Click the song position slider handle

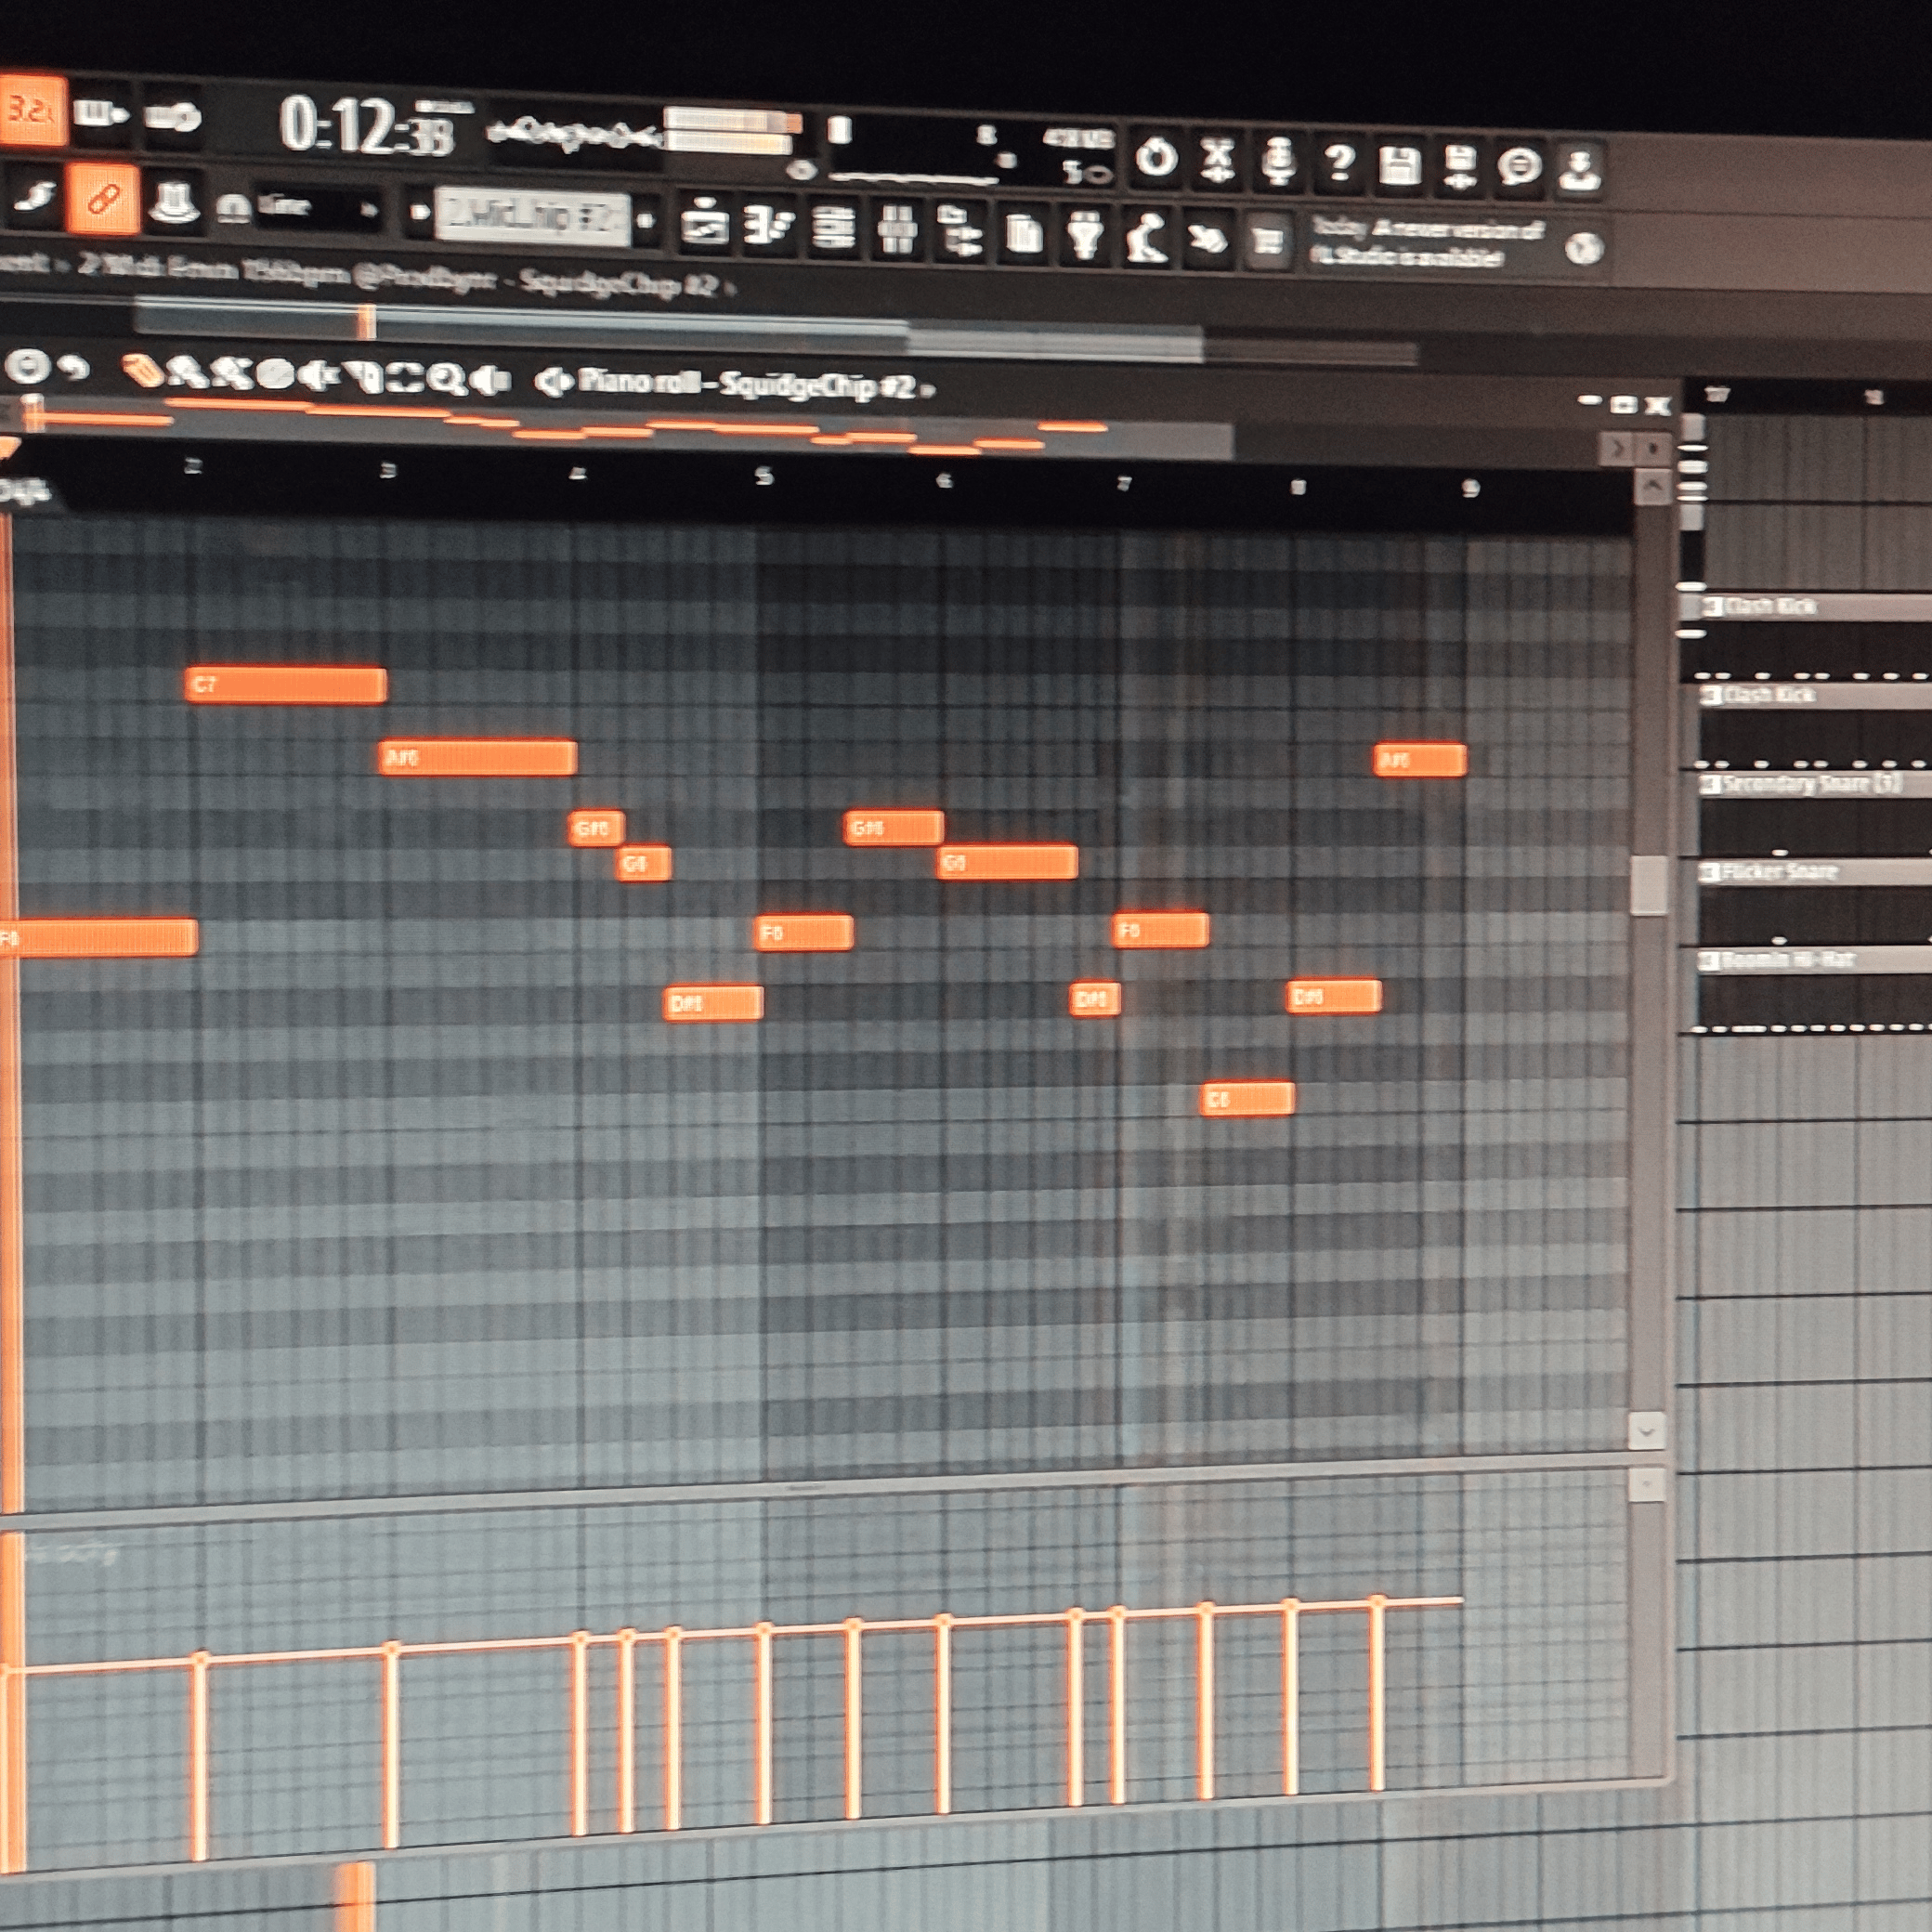pyautogui.click(x=367, y=322)
